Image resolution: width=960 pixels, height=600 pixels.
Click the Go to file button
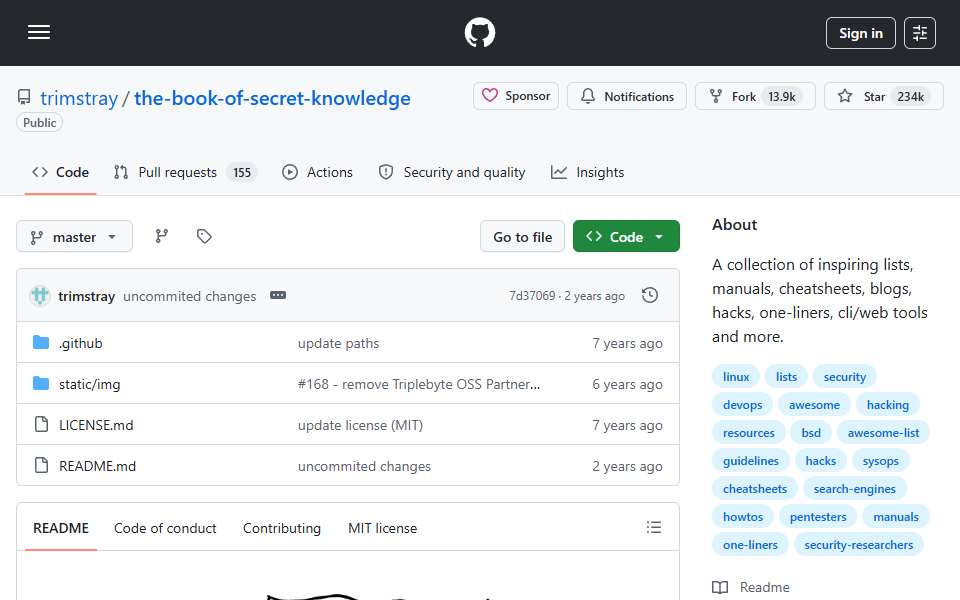point(522,236)
